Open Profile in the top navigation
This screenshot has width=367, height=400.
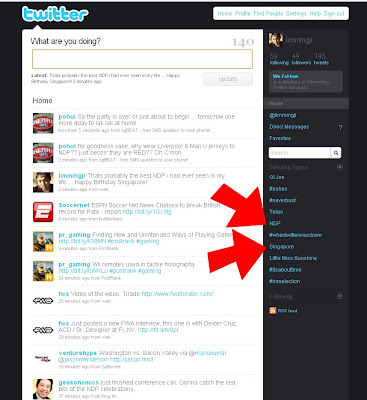[x=243, y=14]
